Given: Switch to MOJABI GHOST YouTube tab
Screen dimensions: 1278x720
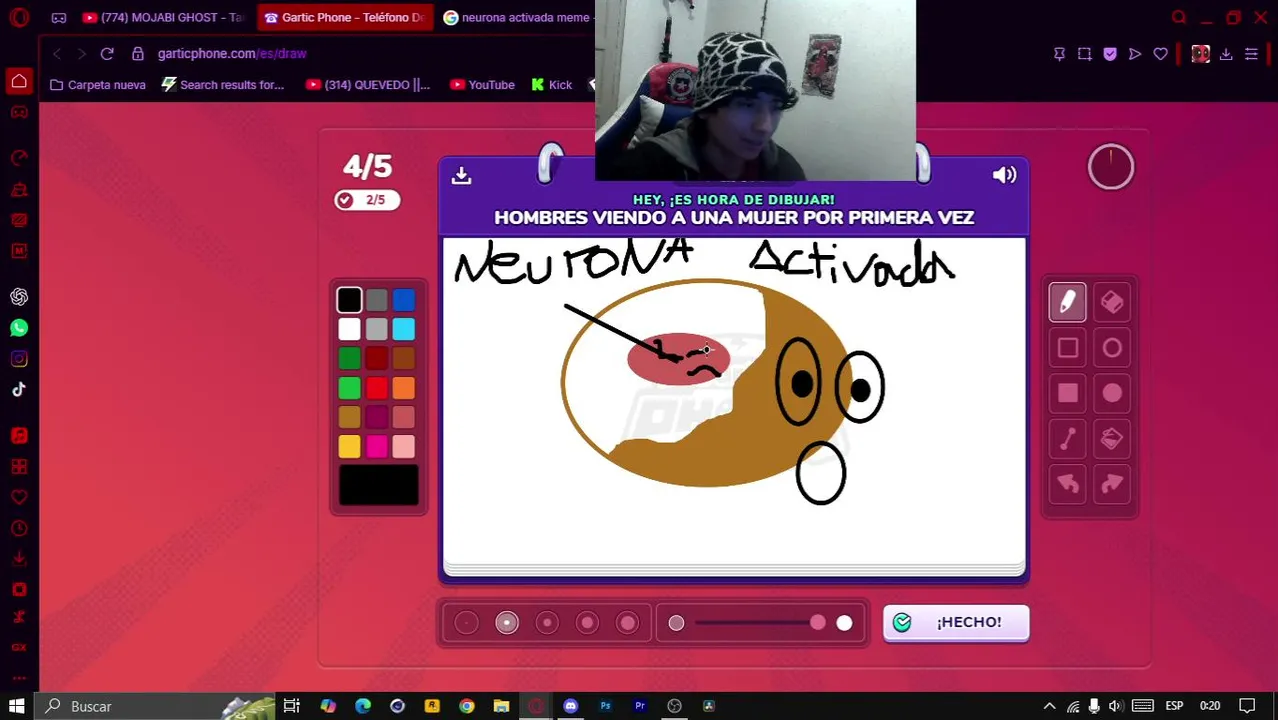Looking at the screenshot, I should pos(162,17).
